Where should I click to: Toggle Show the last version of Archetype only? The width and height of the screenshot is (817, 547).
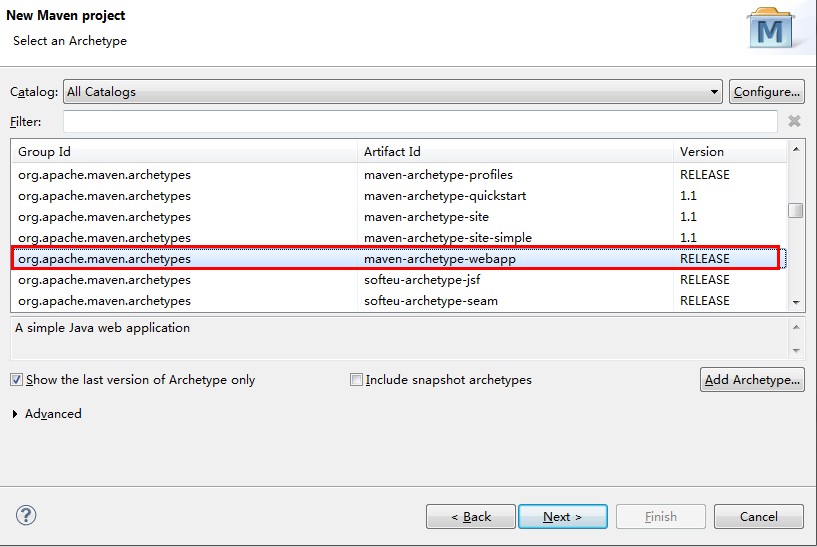click(17, 380)
